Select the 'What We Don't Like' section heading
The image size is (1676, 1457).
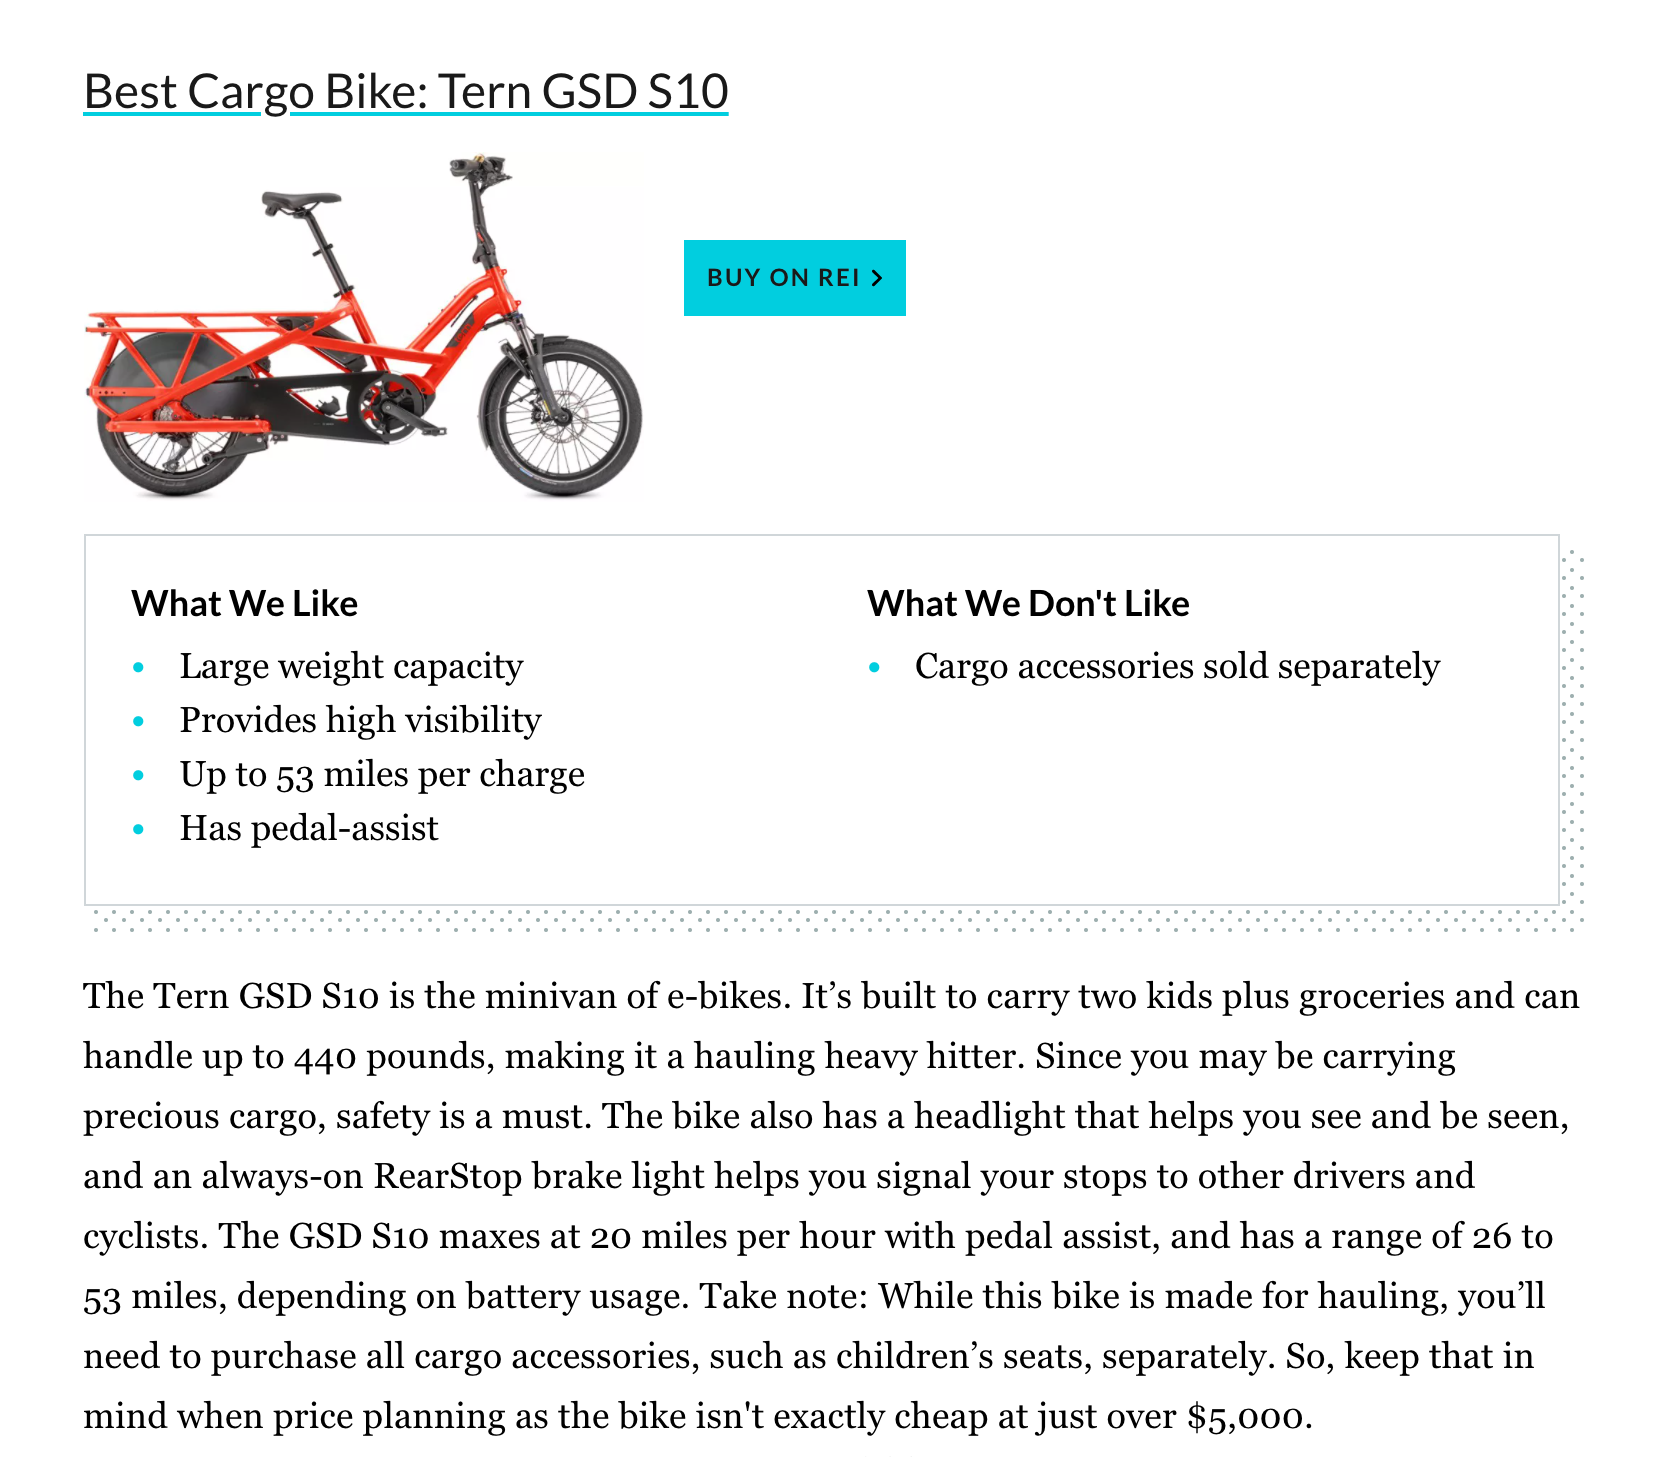click(x=1029, y=603)
